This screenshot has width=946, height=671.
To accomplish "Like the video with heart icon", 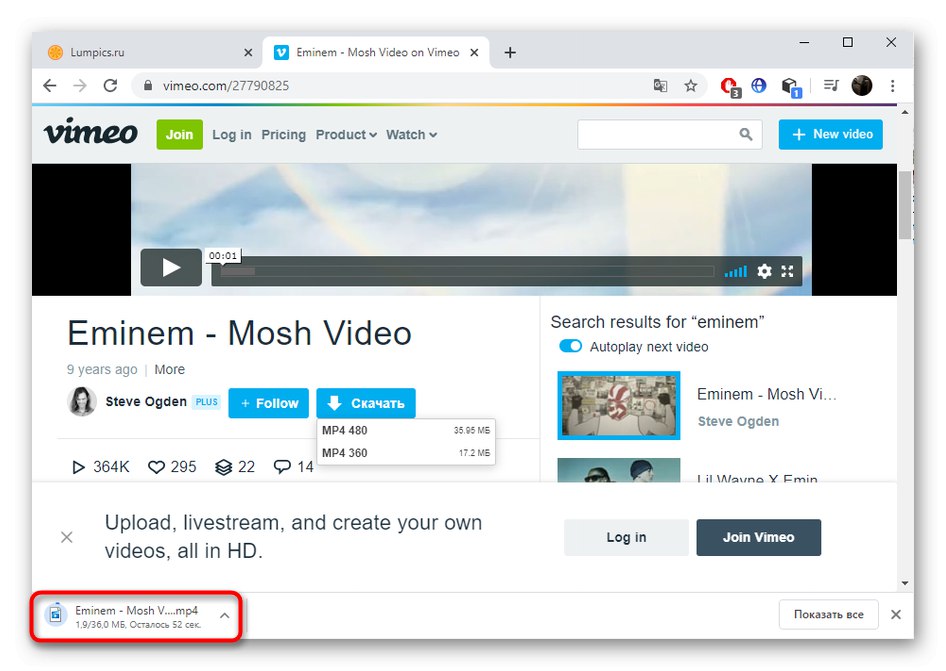I will click(x=156, y=467).
